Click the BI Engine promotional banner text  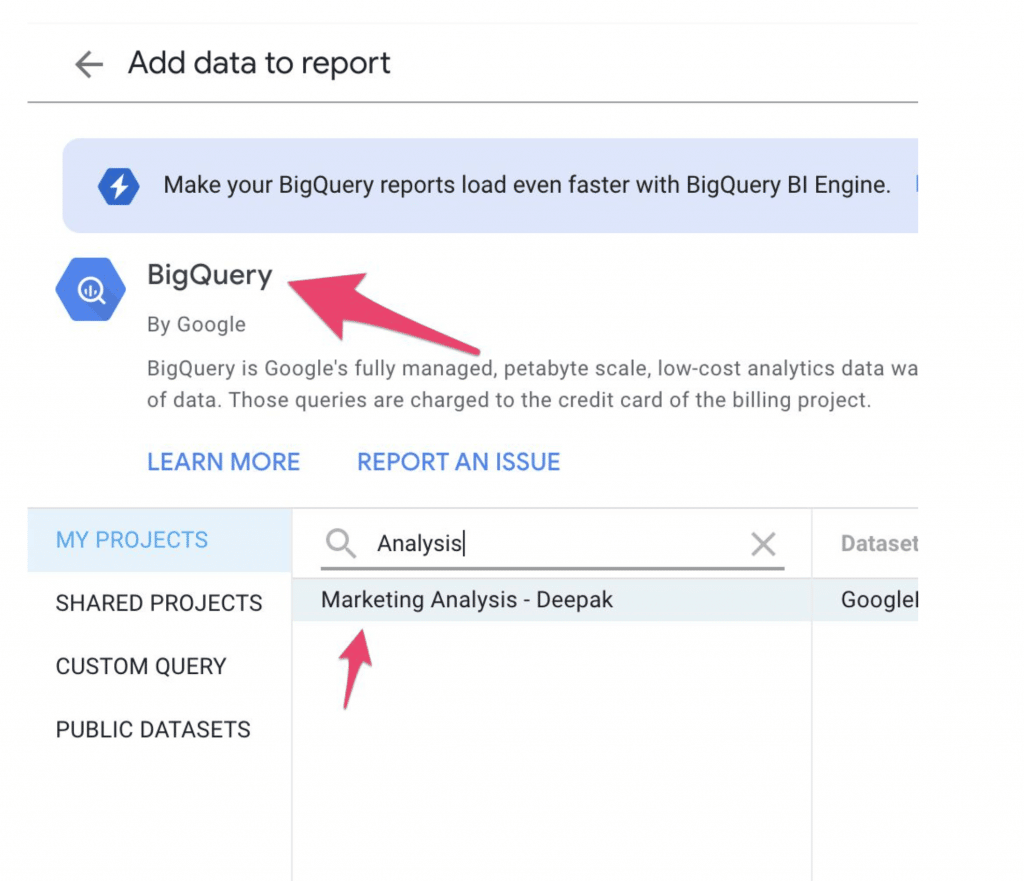tap(527, 185)
